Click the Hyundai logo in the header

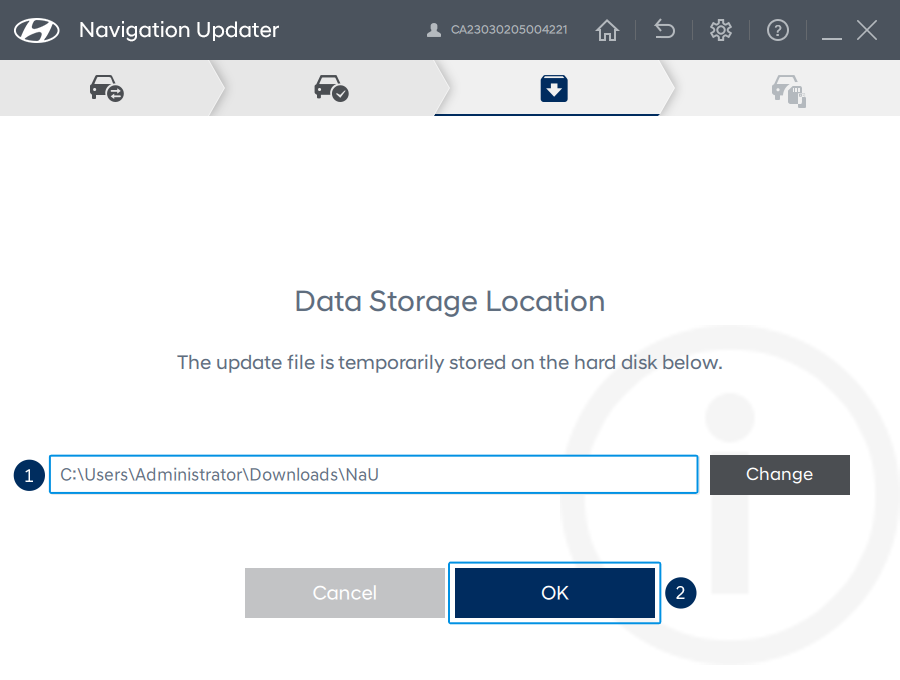point(37,30)
